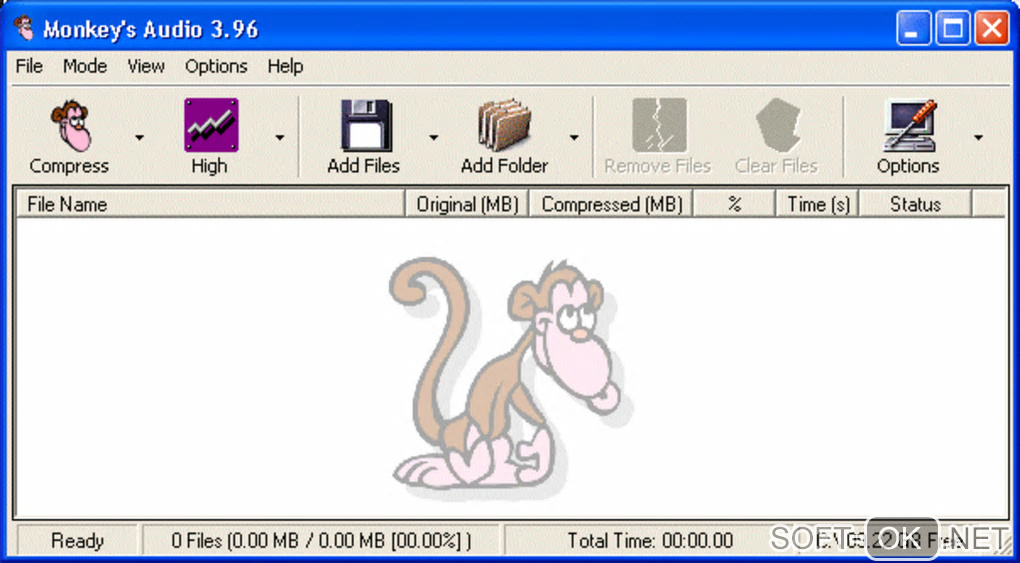The width and height of the screenshot is (1020, 563).
Task: Click the Clear Files icon
Action: click(x=778, y=125)
